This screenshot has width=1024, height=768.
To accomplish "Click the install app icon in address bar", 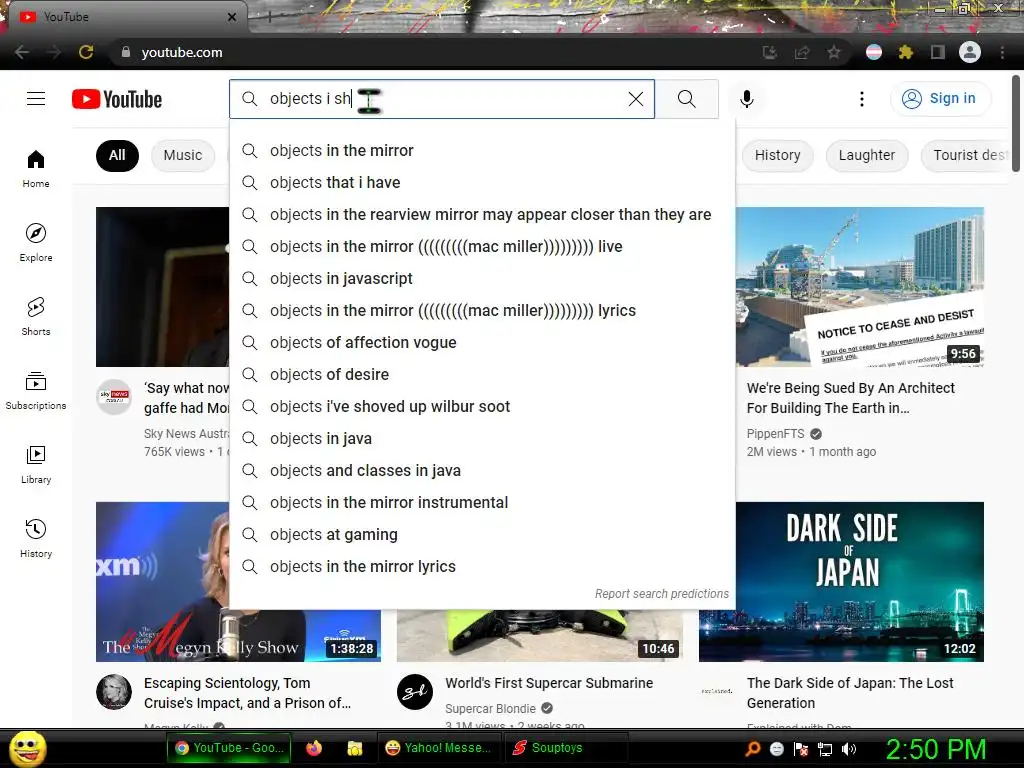I will click(770, 52).
